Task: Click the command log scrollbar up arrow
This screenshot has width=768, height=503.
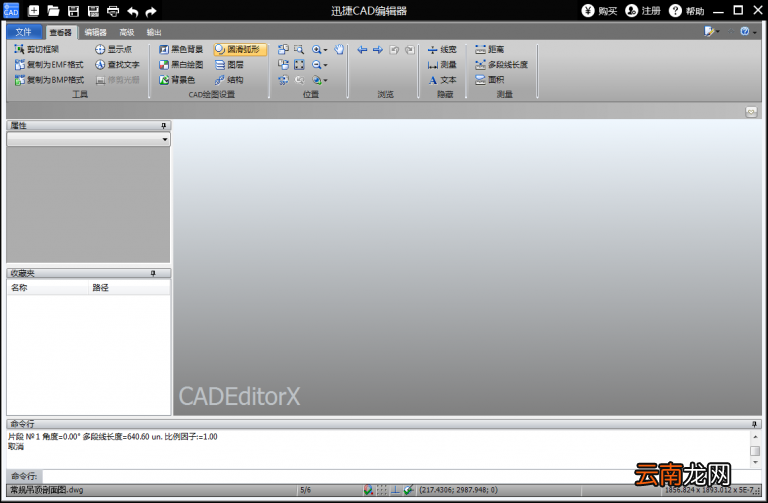Action: (x=755, y=436)
